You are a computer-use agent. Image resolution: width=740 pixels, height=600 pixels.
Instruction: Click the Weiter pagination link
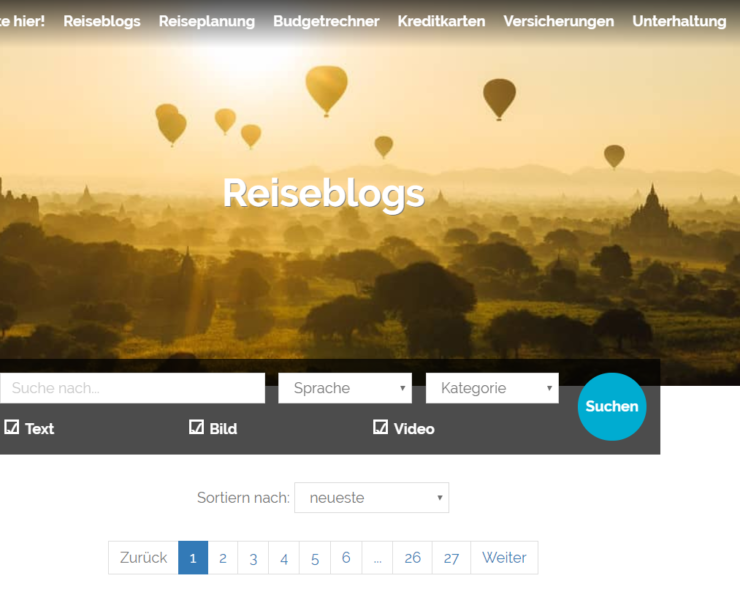[x=504, y=558]
